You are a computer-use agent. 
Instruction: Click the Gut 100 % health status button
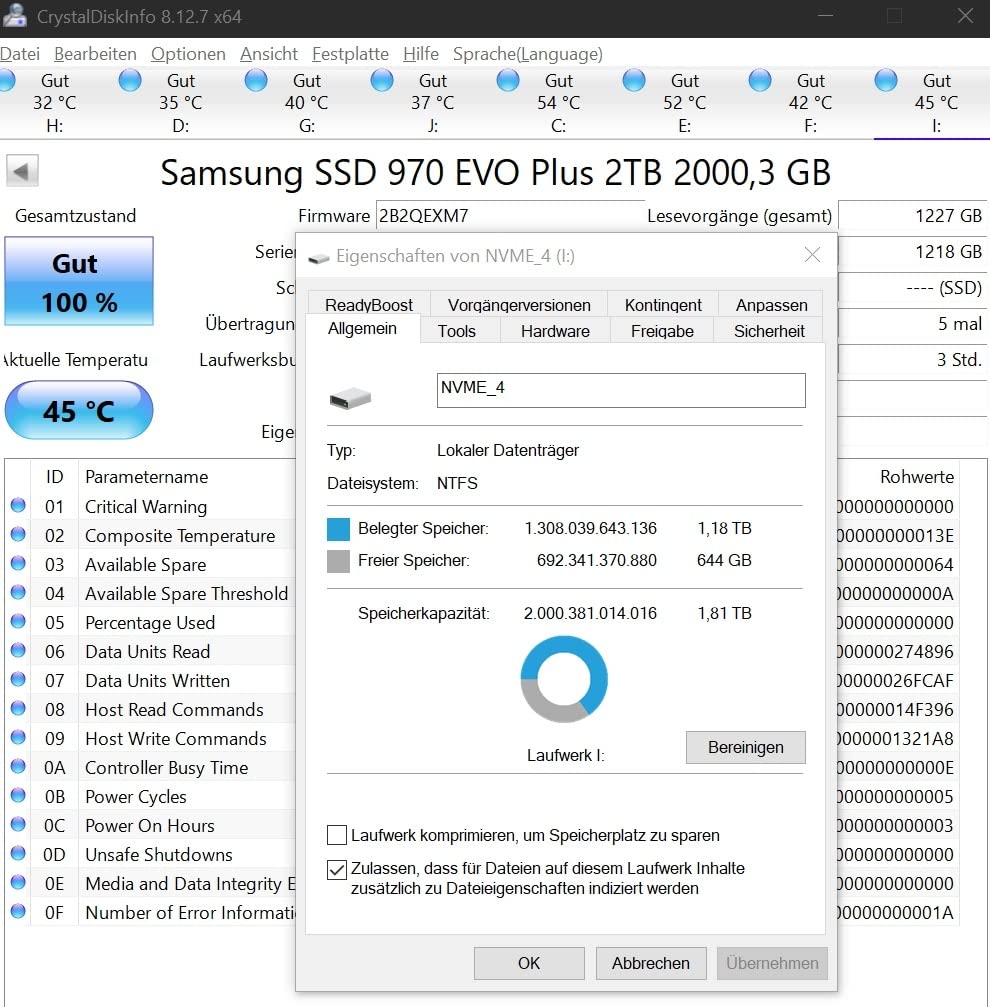[x=79, y=281]
